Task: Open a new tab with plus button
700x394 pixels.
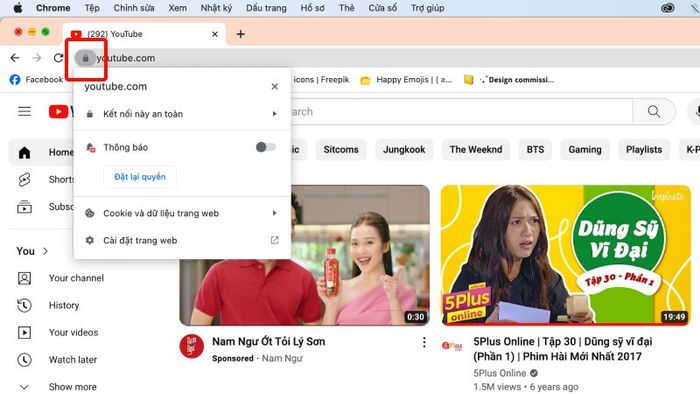Action: (x=241, y=34)
